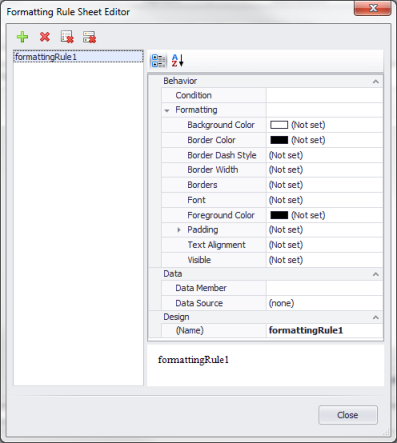Click the purge unused rules icon
The height and width of the screenshot is (443, 397).
[89, 37]
